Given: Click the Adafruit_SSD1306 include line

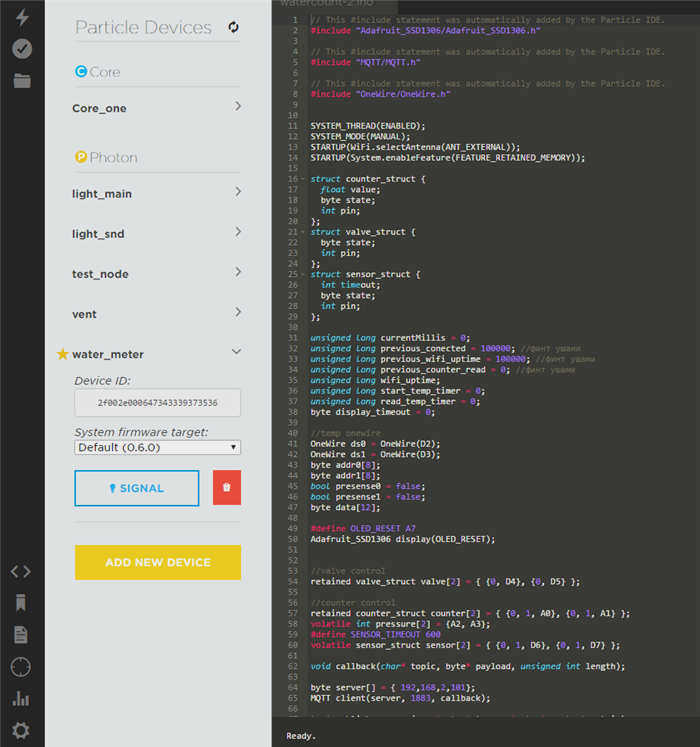Looking at the screenshot, I should [426, 30].
